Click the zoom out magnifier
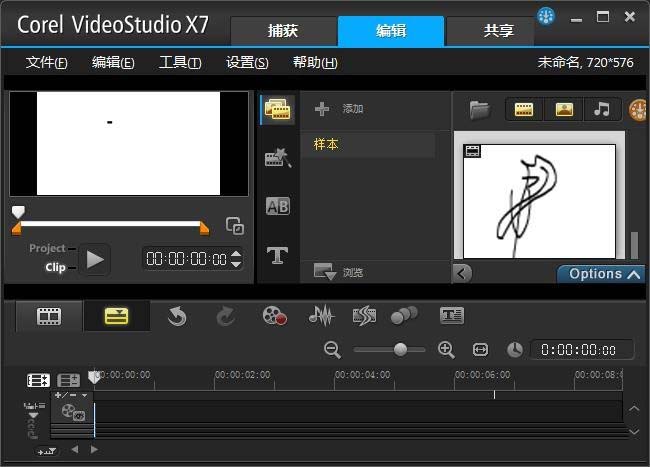 [x=332, y=350]
